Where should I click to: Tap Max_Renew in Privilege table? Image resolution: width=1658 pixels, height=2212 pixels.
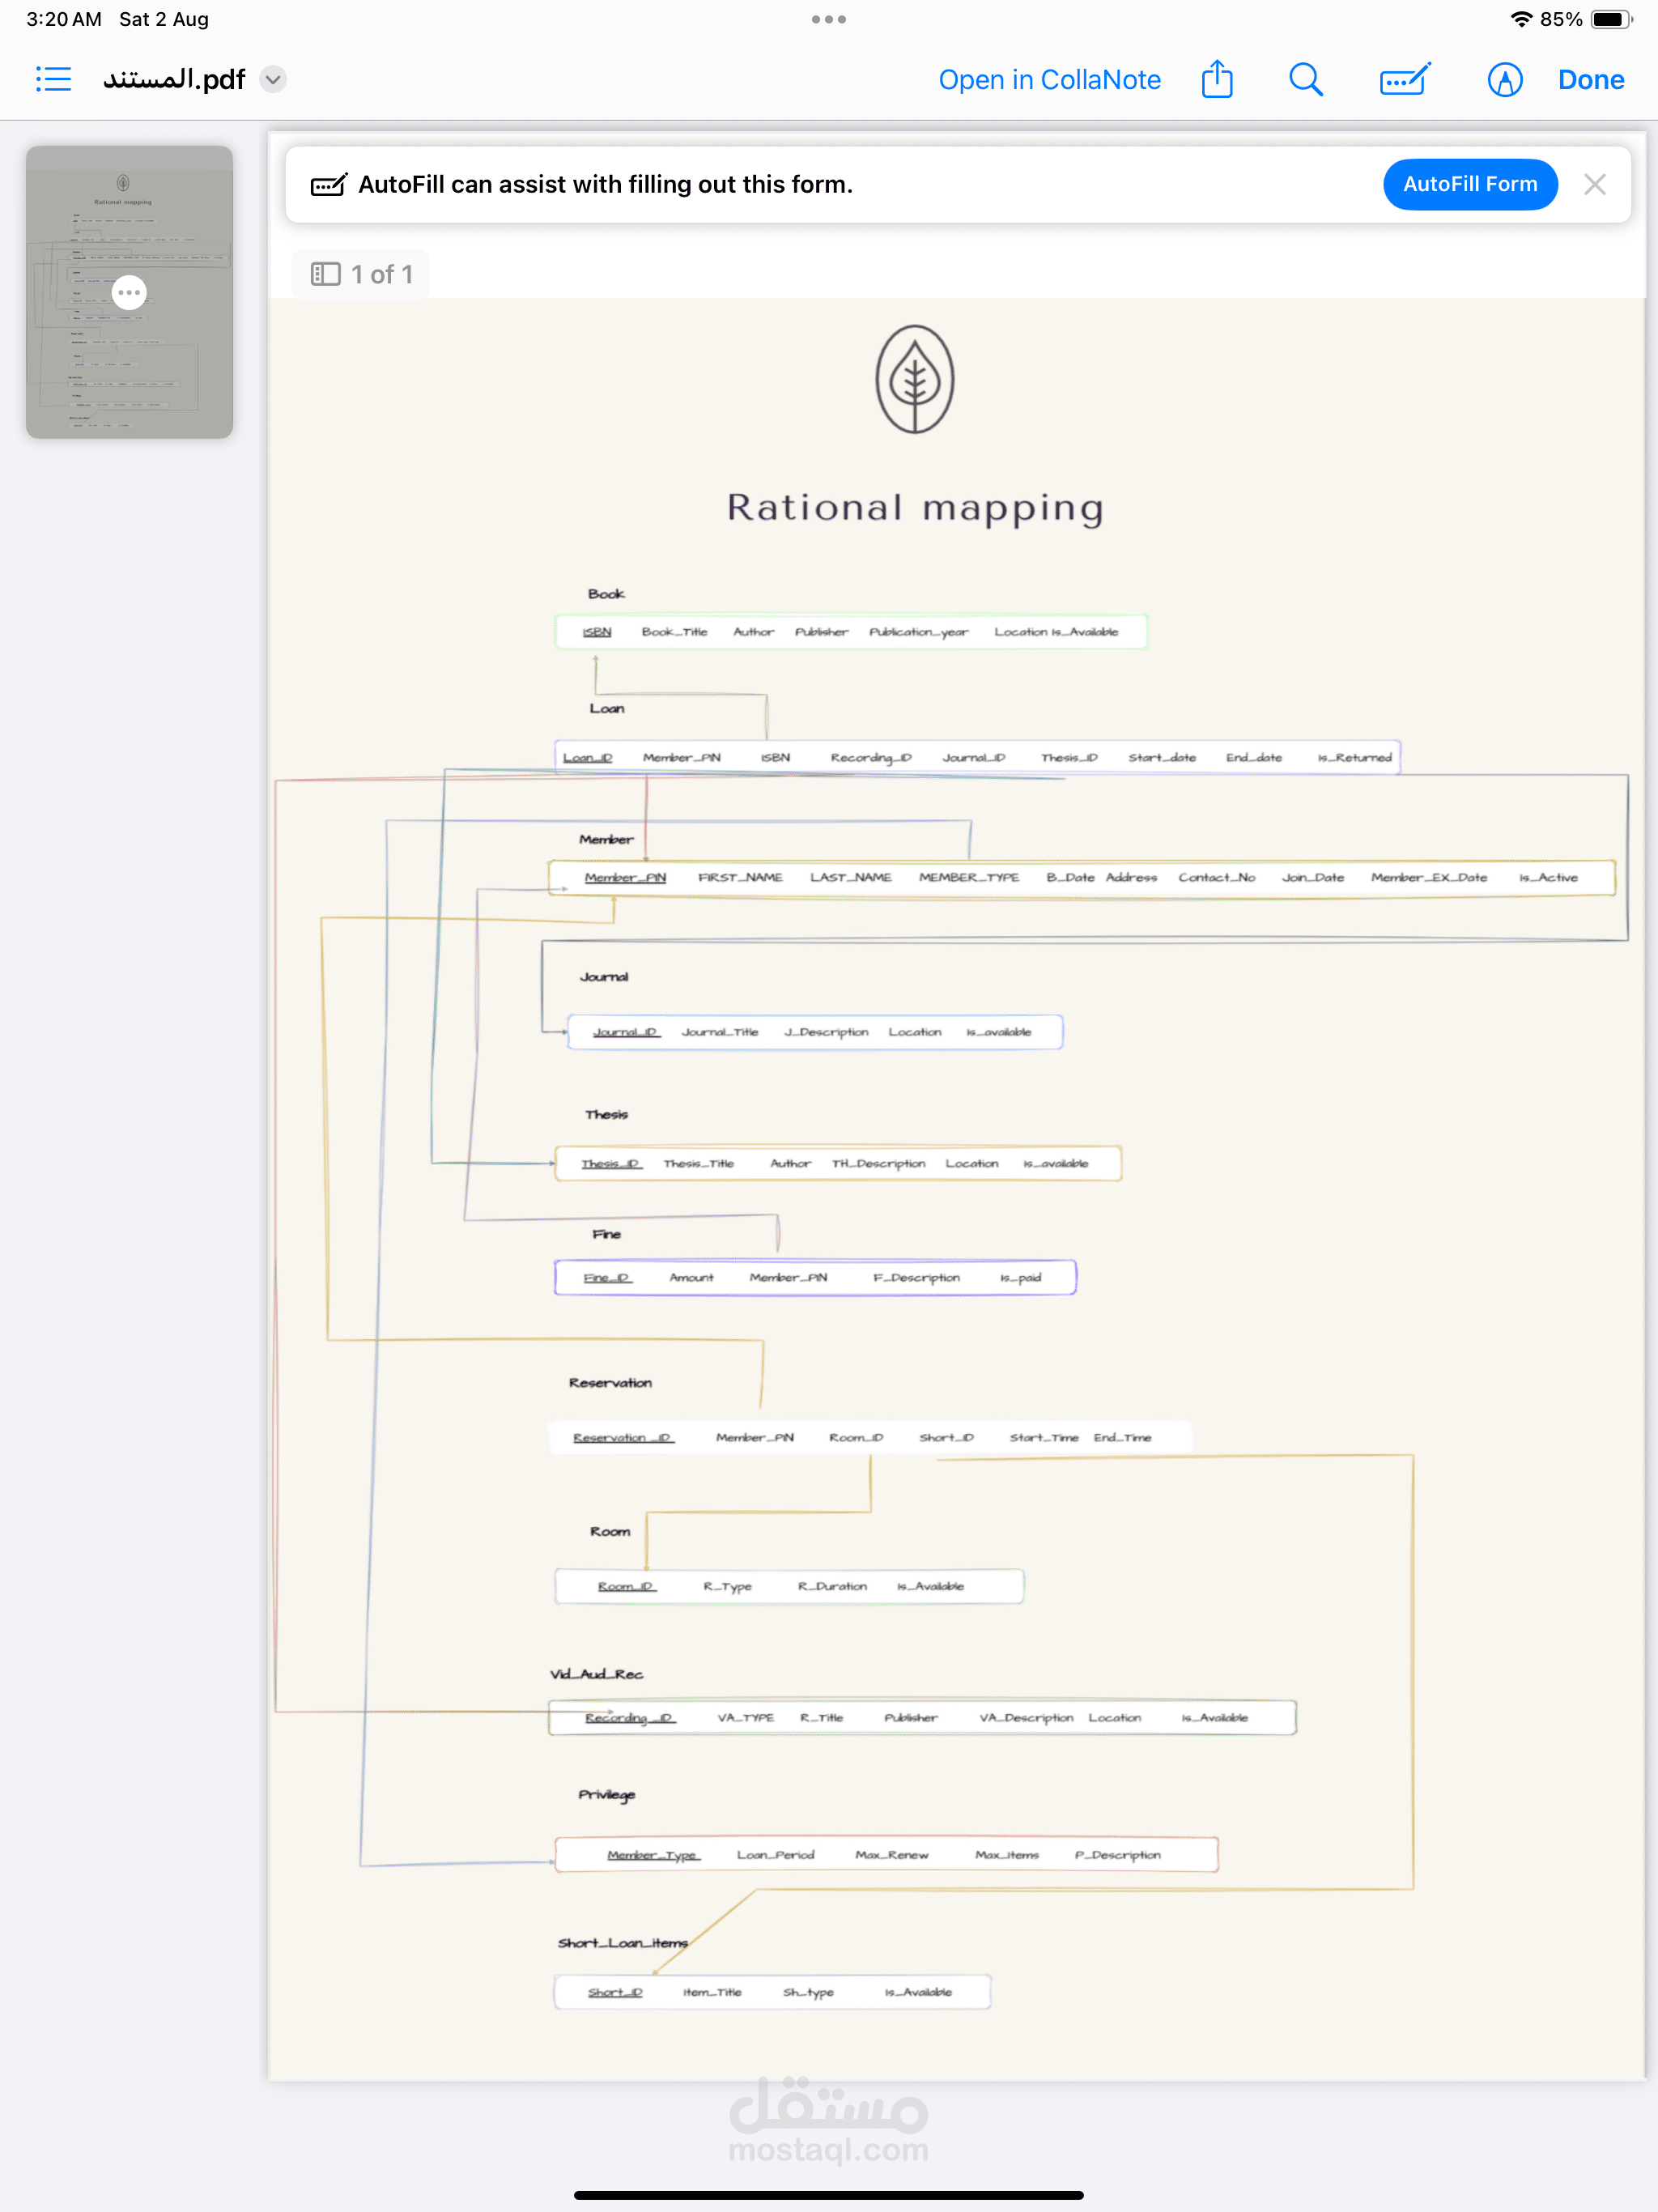(892, 1856)
